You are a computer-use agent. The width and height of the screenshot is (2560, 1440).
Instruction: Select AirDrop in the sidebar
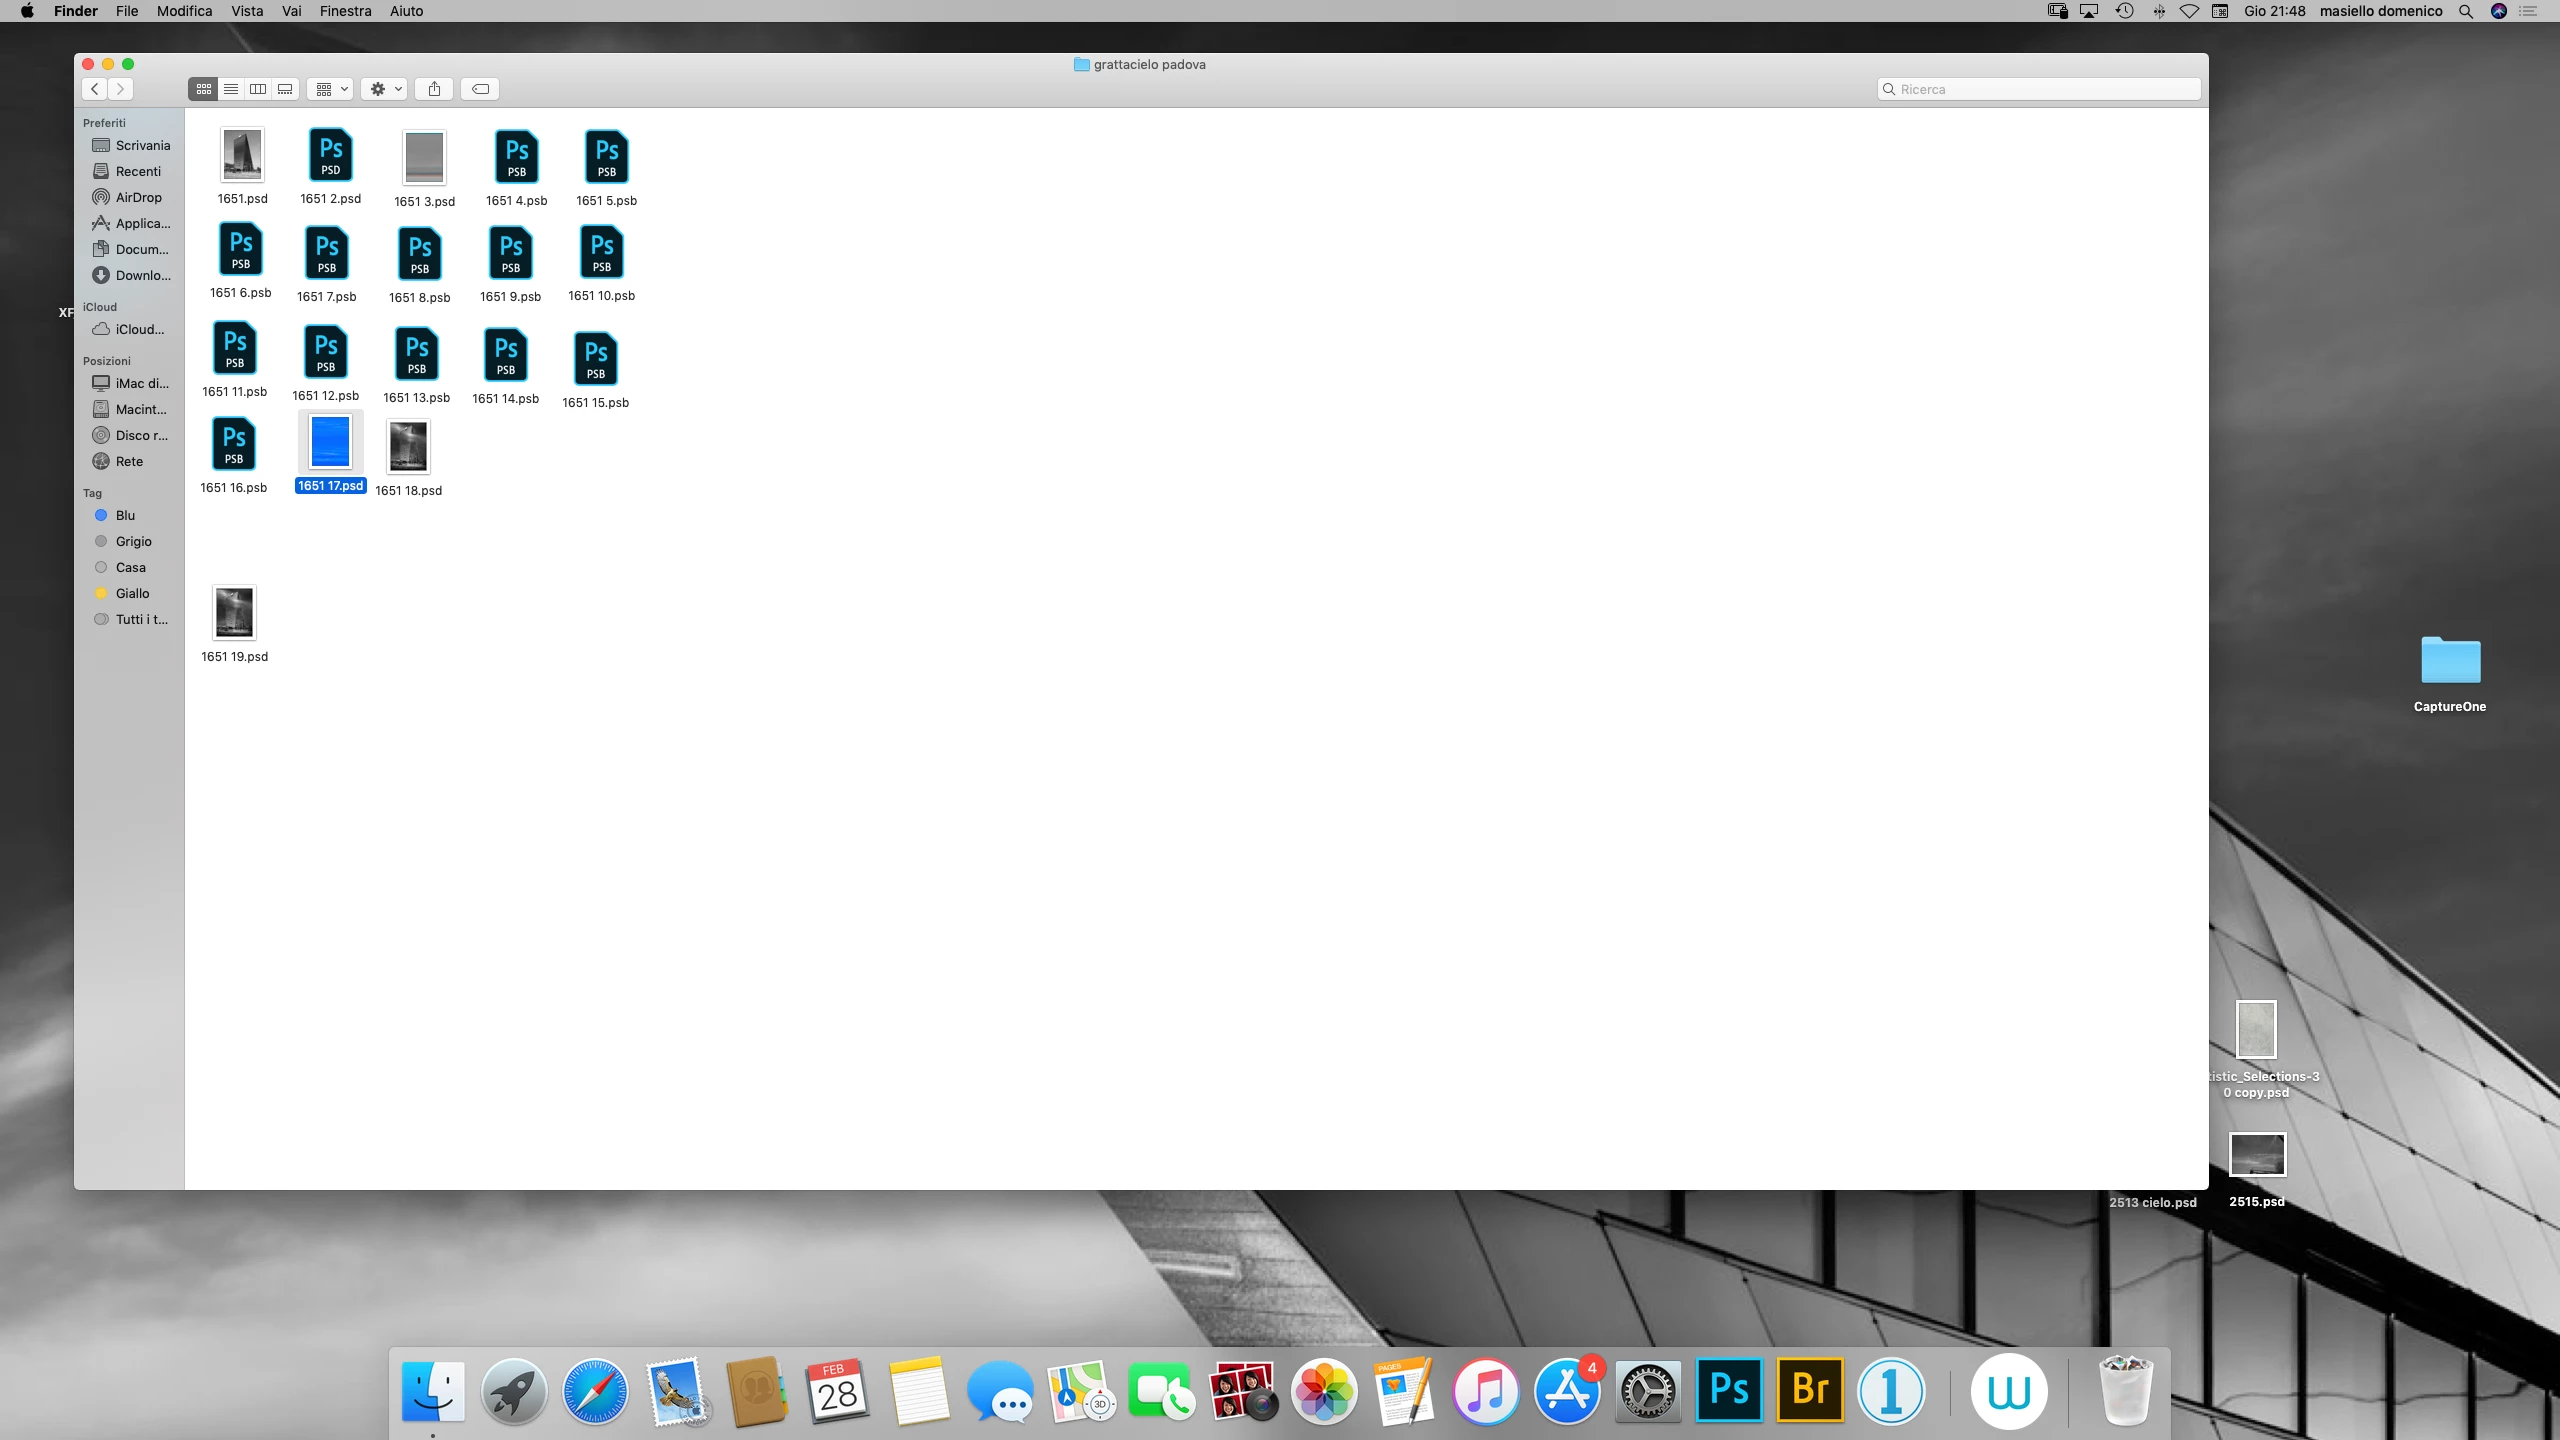[138, 197]
